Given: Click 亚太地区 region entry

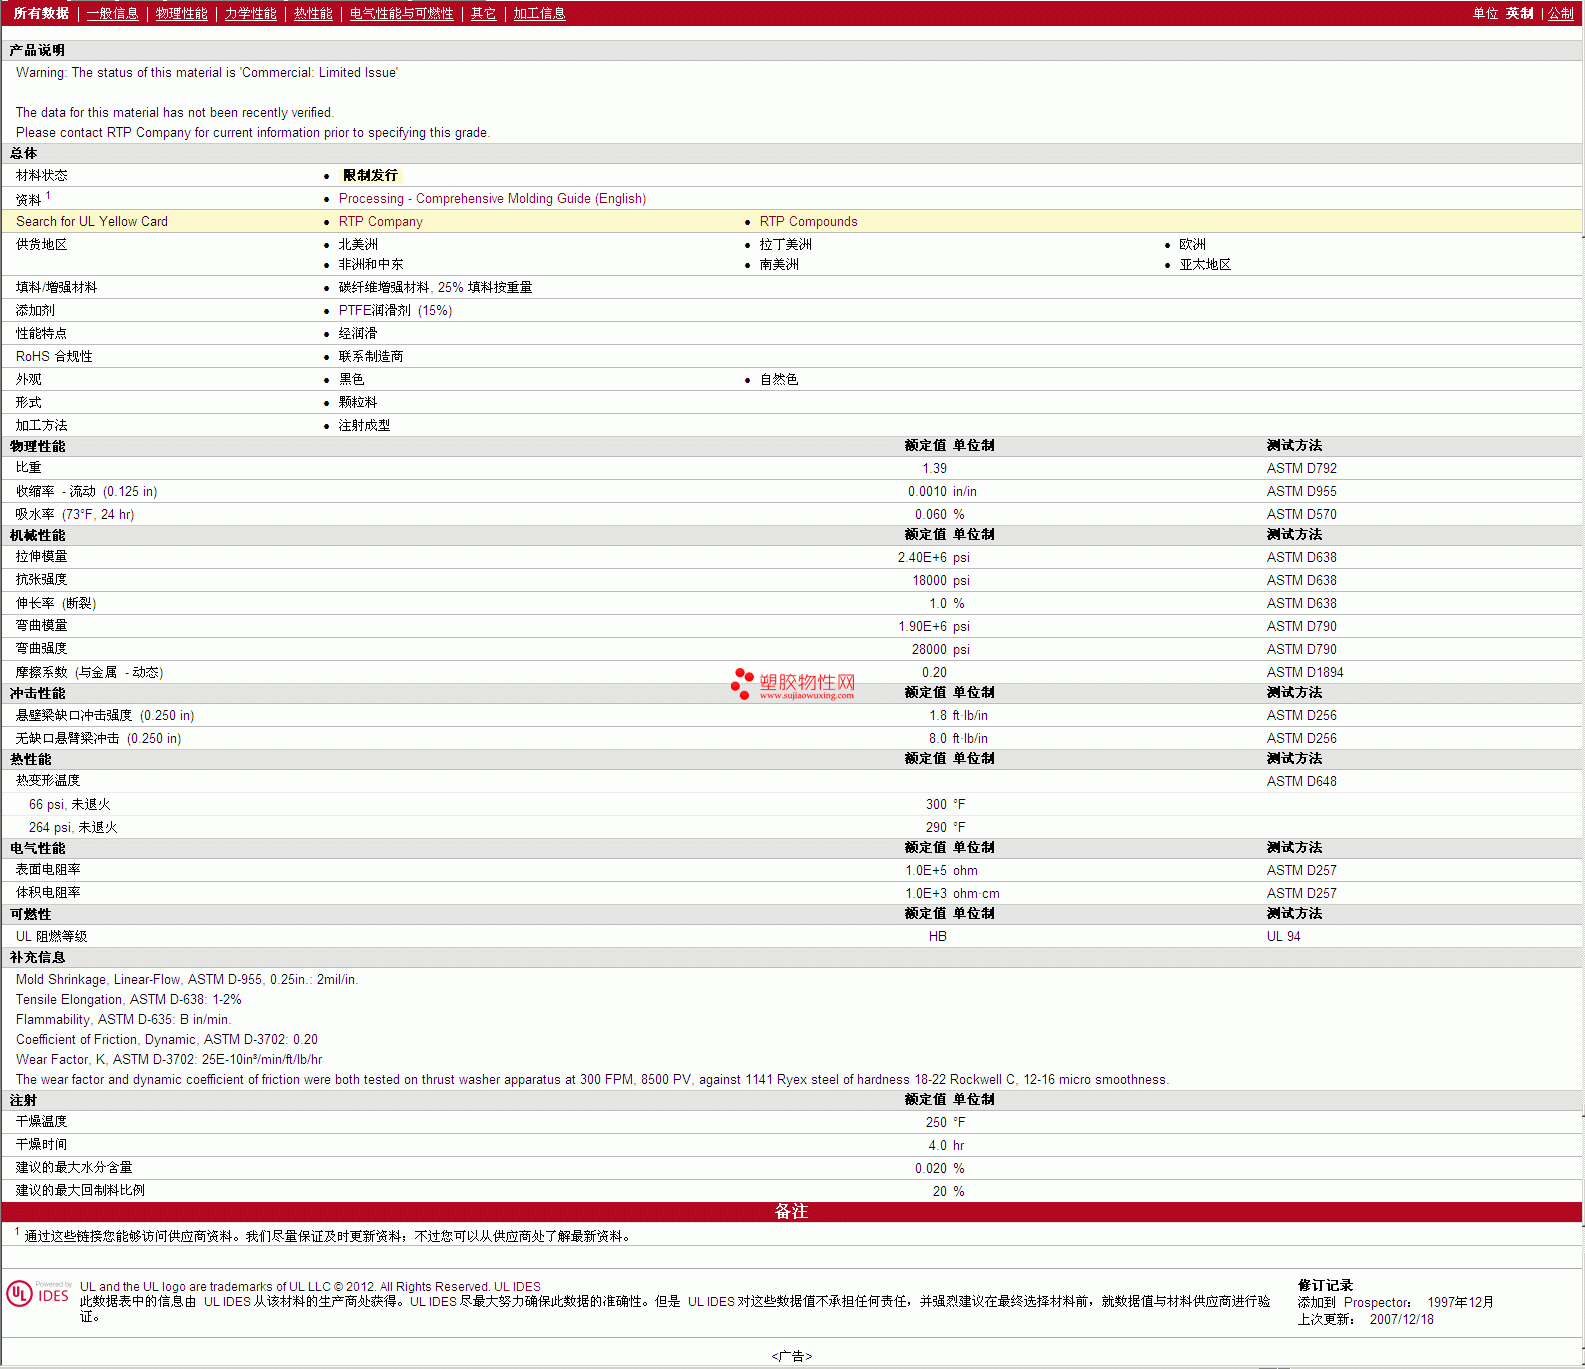Looking at the screenshot, I should (1205, 264).
